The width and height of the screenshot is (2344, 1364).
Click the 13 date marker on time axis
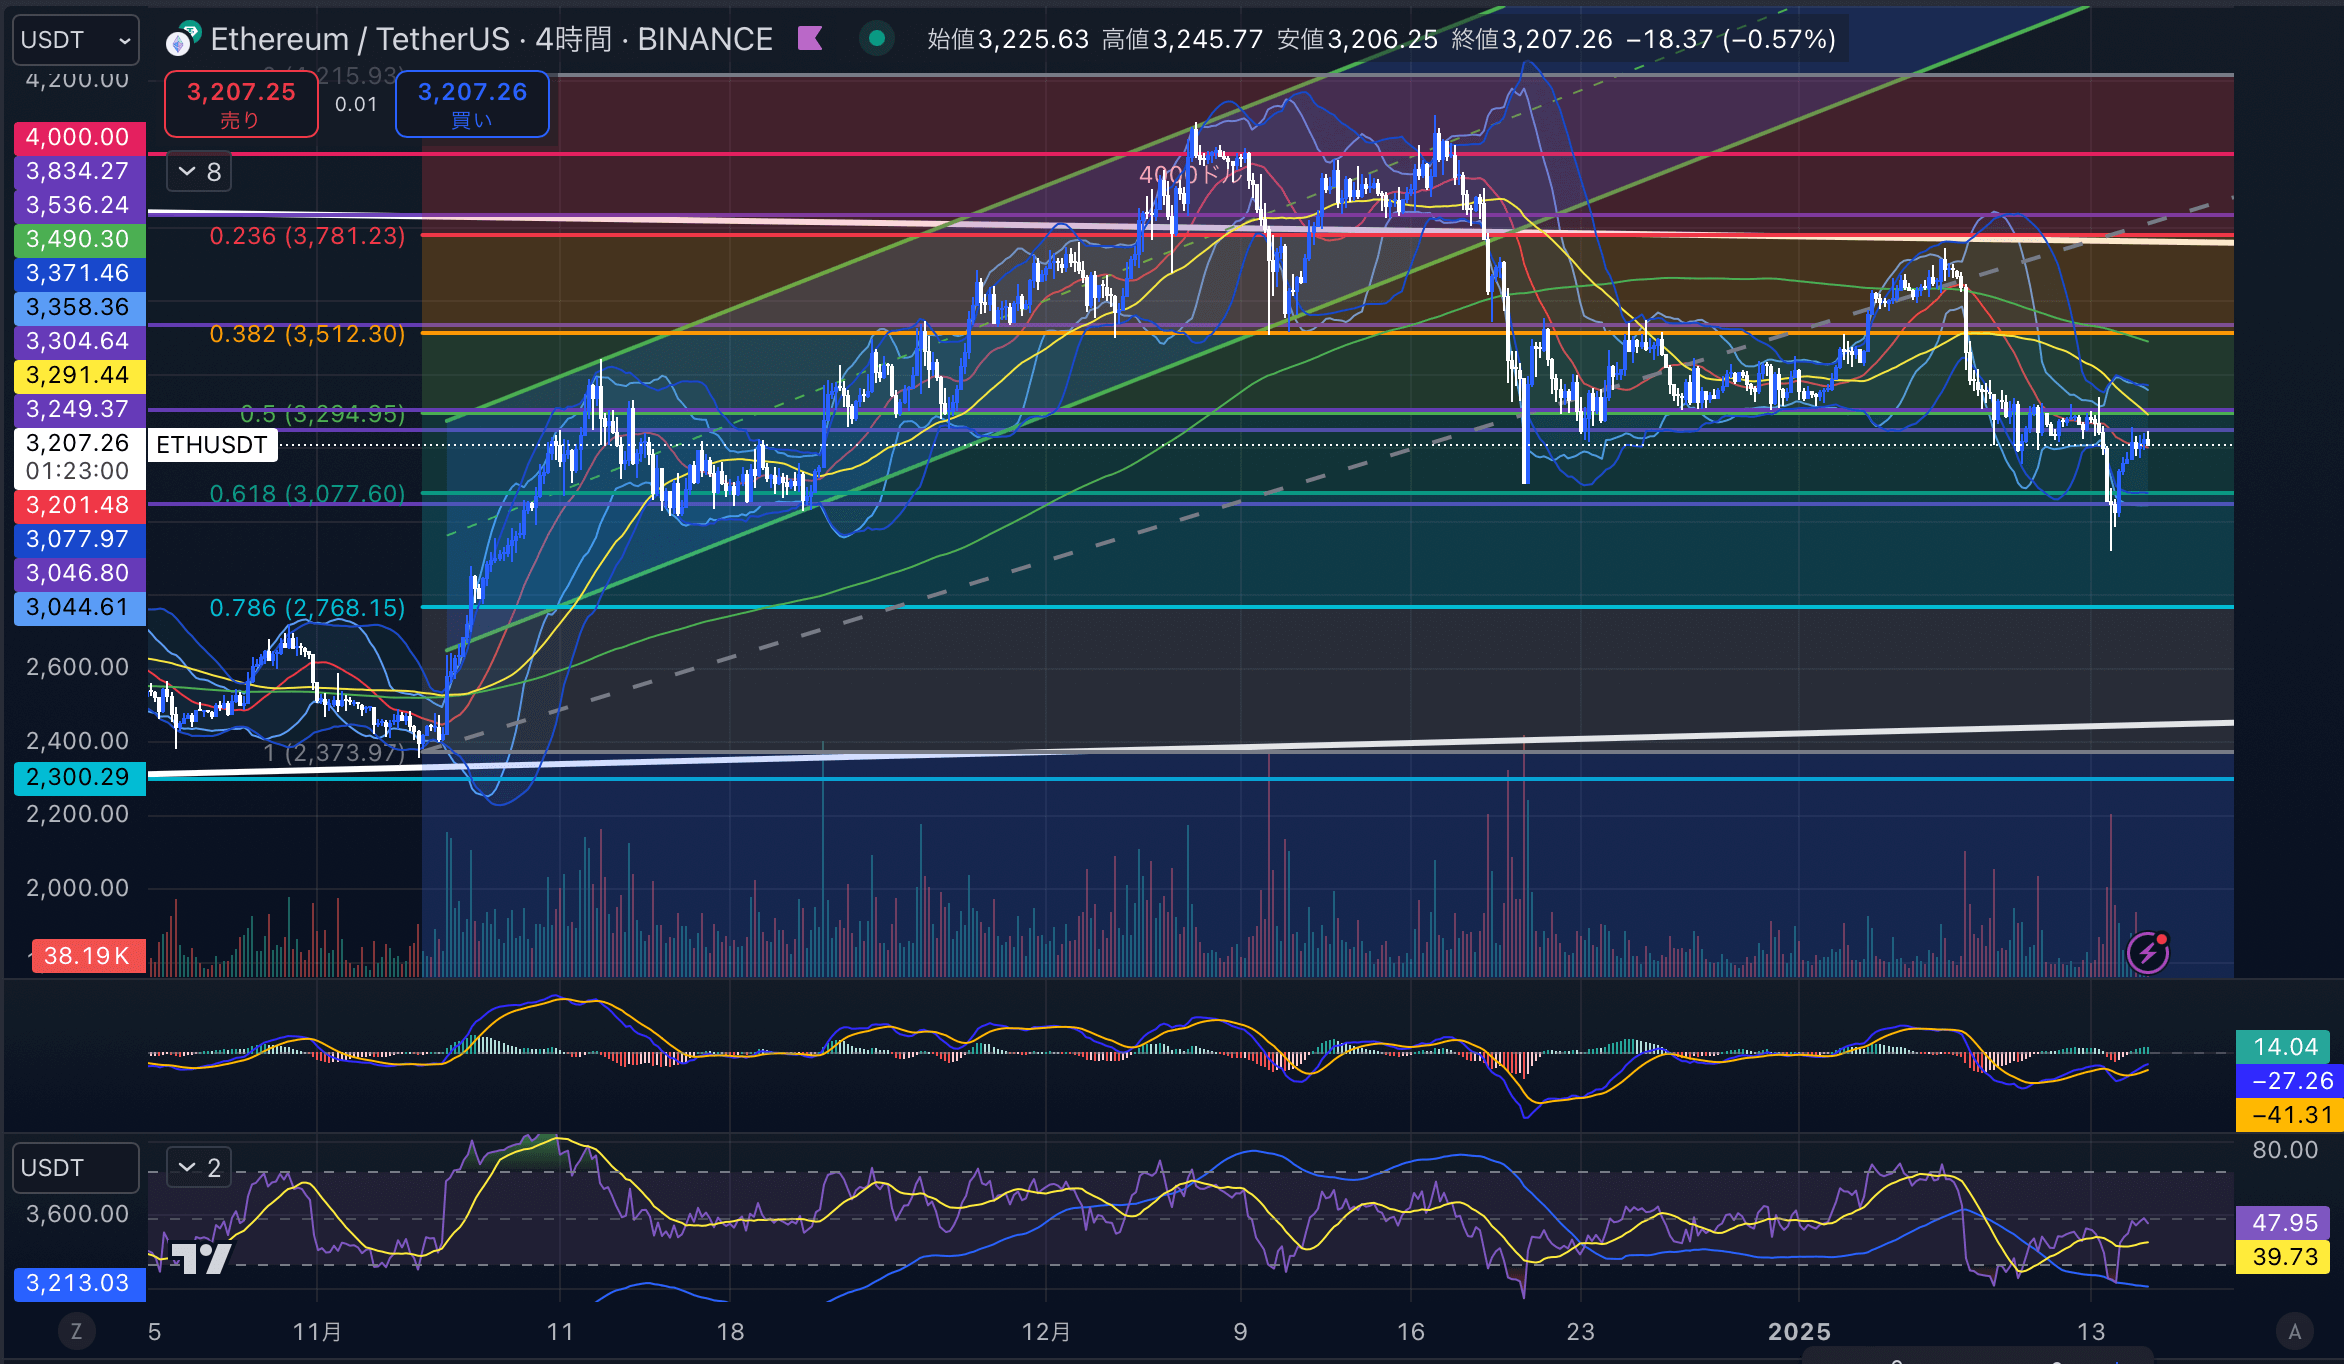[2091, 1332]
